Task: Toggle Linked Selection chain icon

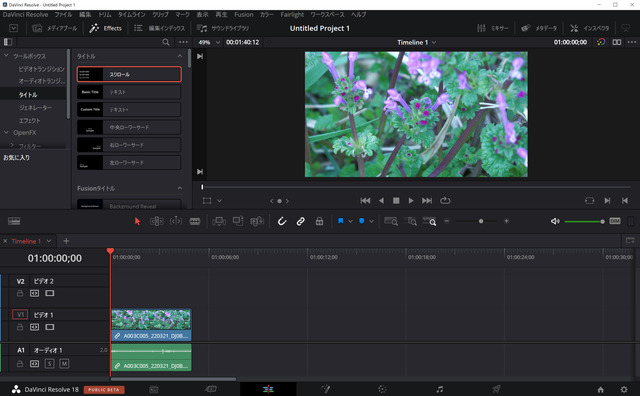Action: click(300, 221)
